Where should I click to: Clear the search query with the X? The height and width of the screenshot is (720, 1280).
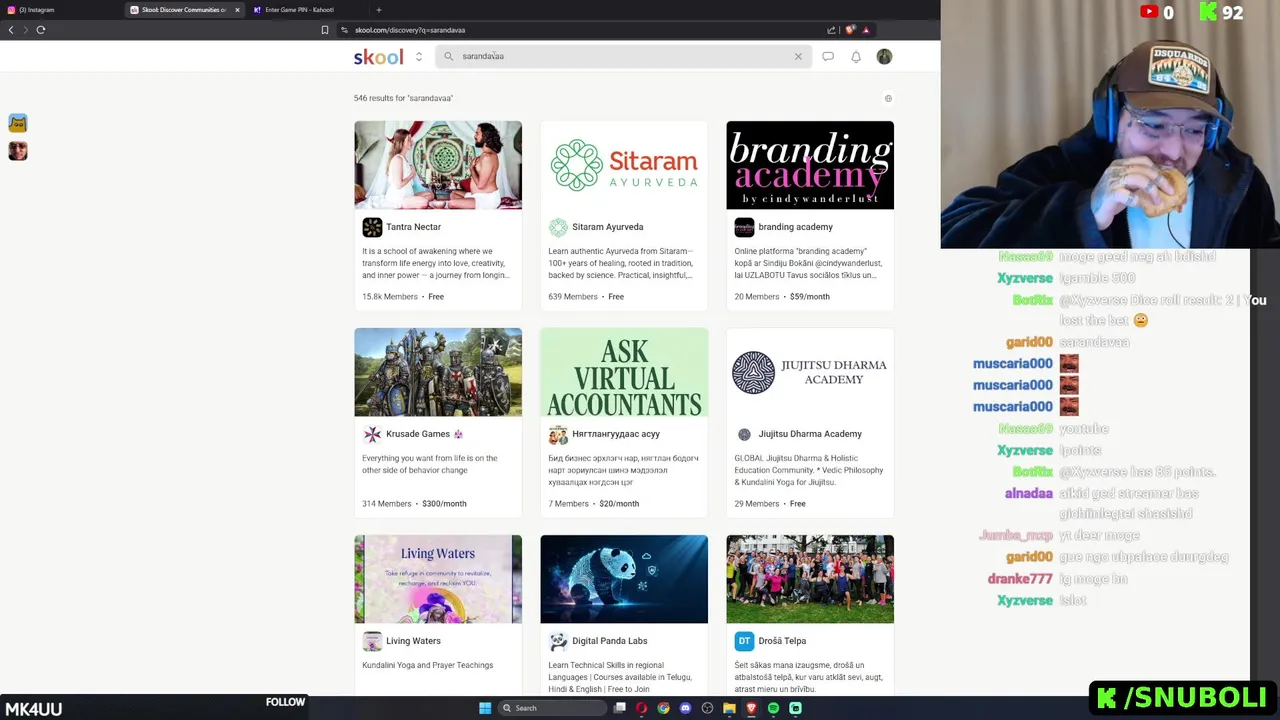[x=798, y=56]
